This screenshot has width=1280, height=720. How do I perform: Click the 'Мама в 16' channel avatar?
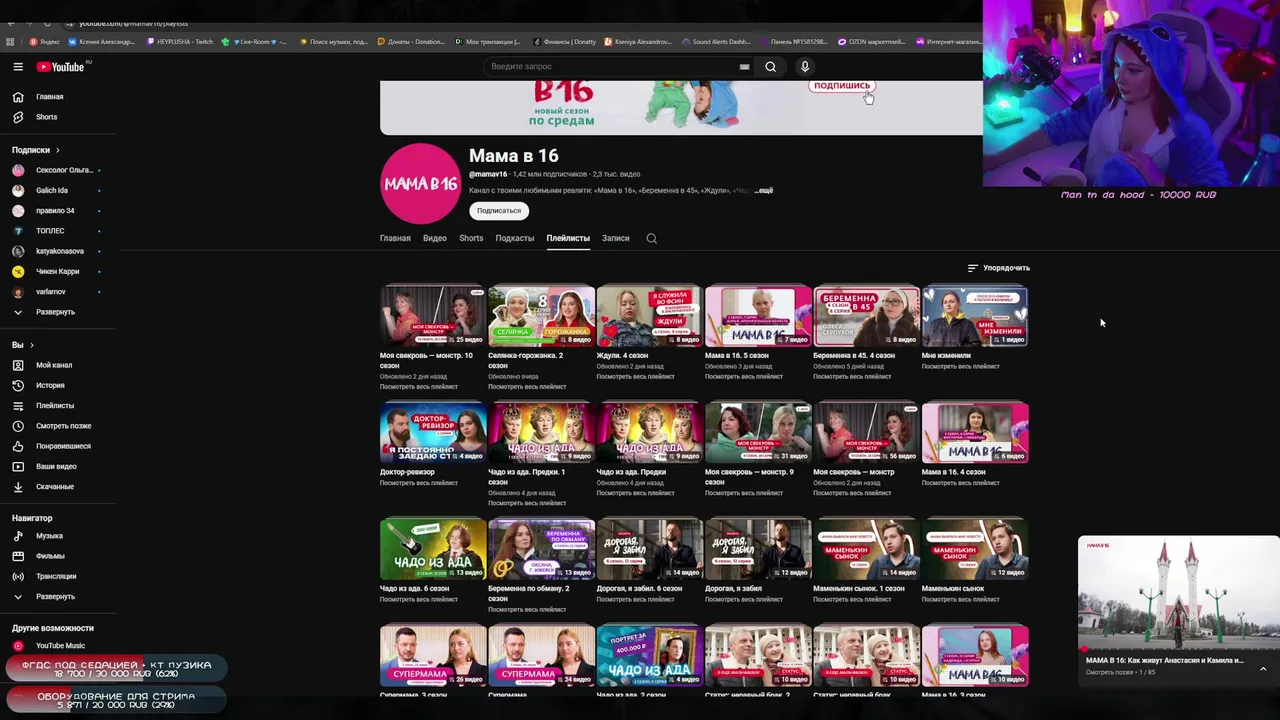point(421,183)
